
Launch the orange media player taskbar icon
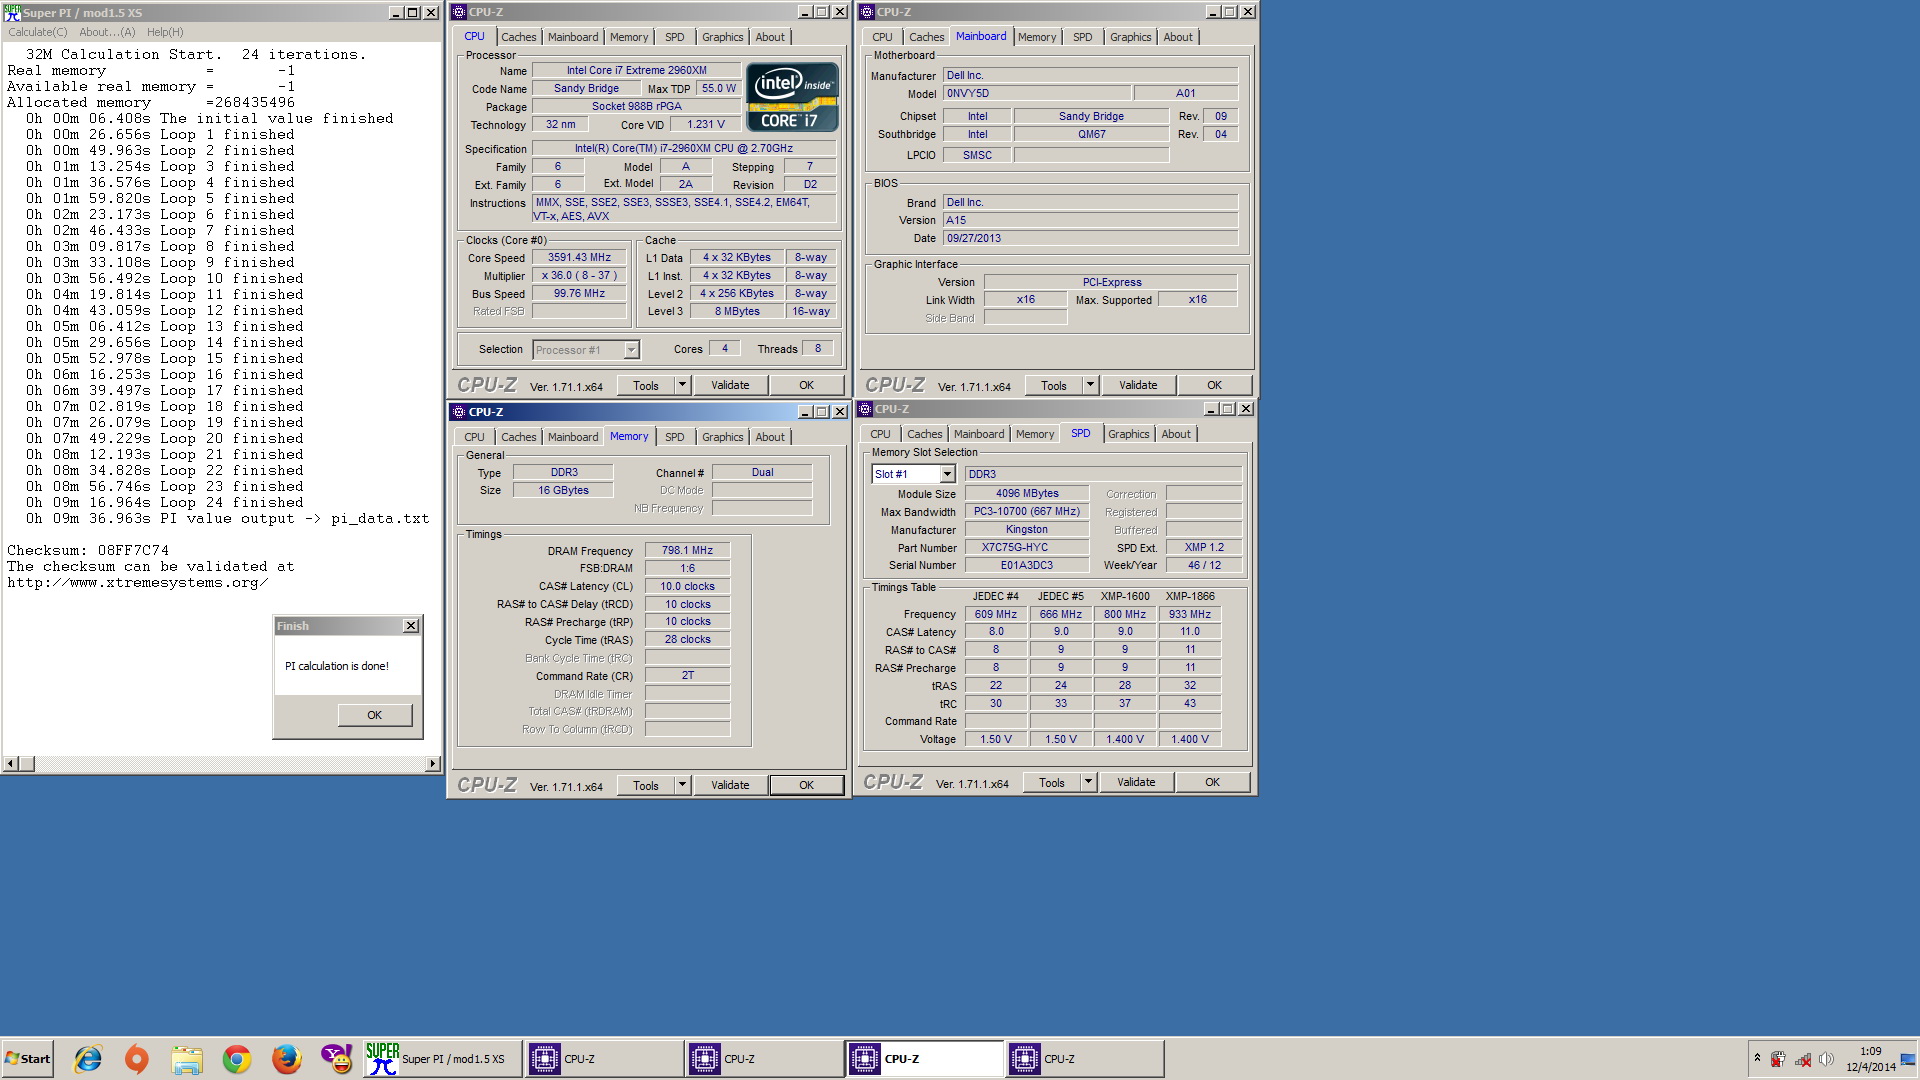click(x=137, y=1059)
